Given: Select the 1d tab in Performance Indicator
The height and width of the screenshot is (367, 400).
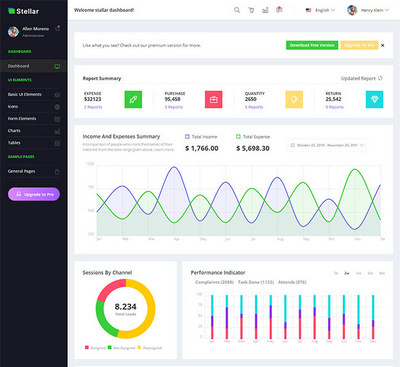Looking at the screenshot, I should point(336,273).
